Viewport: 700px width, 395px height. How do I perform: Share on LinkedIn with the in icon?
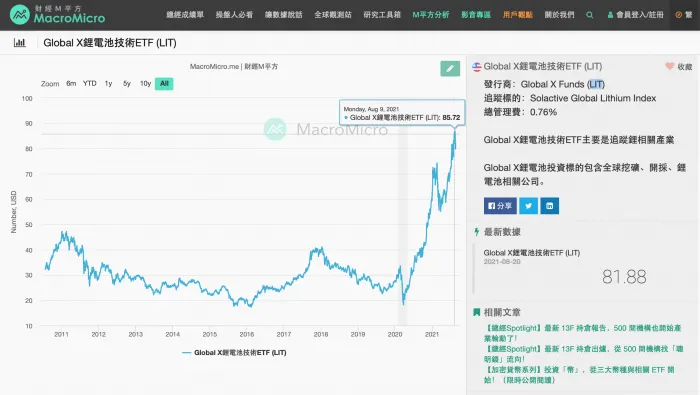[x=550, y=206]
